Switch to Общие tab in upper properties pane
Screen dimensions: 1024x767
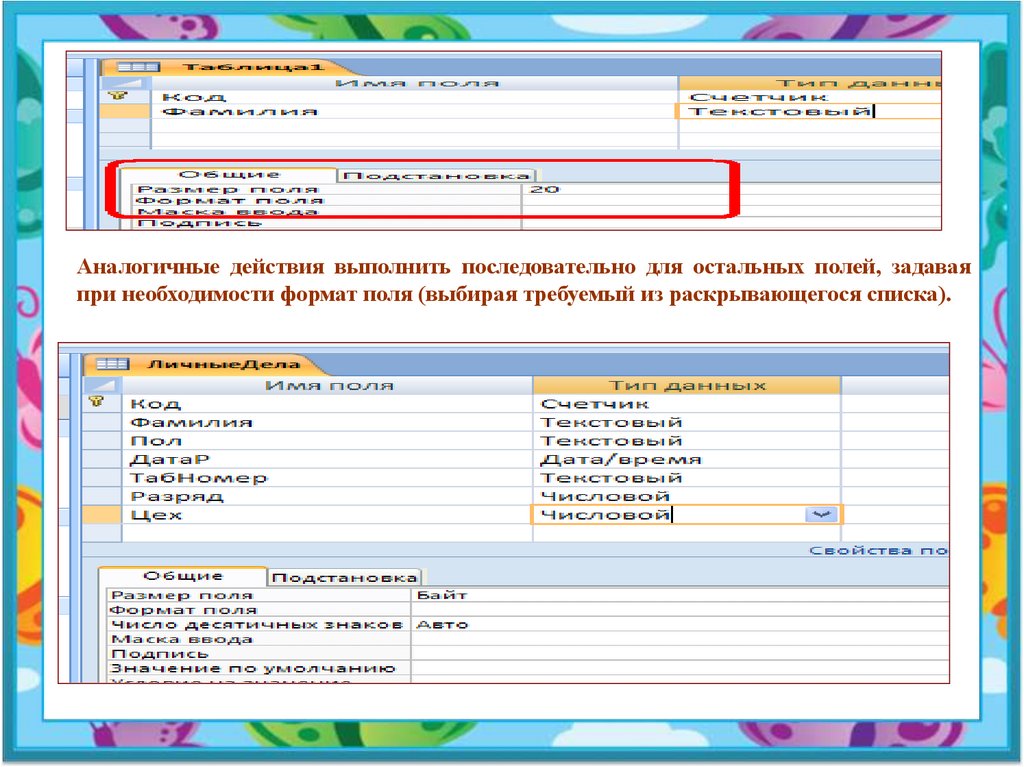click(x=229, y=174)
